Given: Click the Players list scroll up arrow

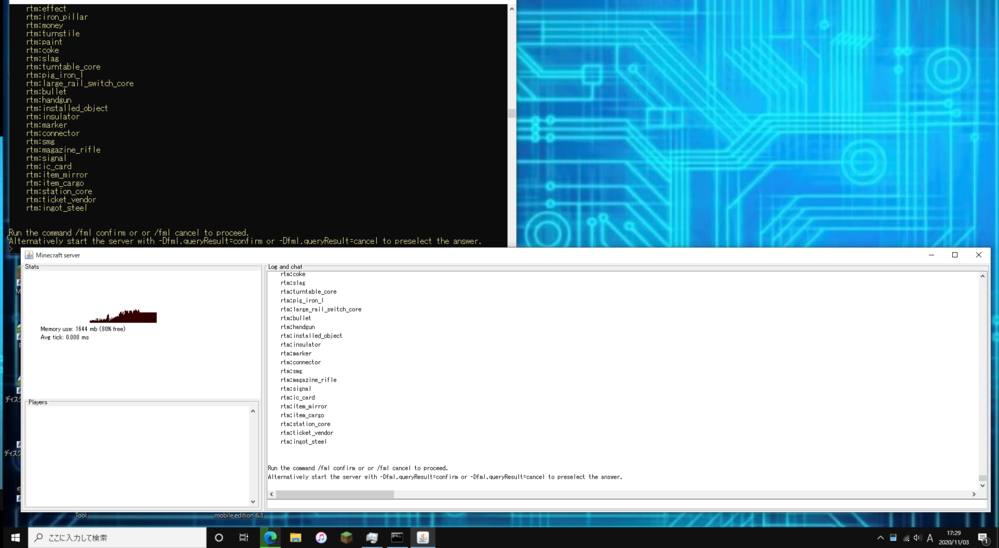Looking at the screenshot, I should (253, 411).
